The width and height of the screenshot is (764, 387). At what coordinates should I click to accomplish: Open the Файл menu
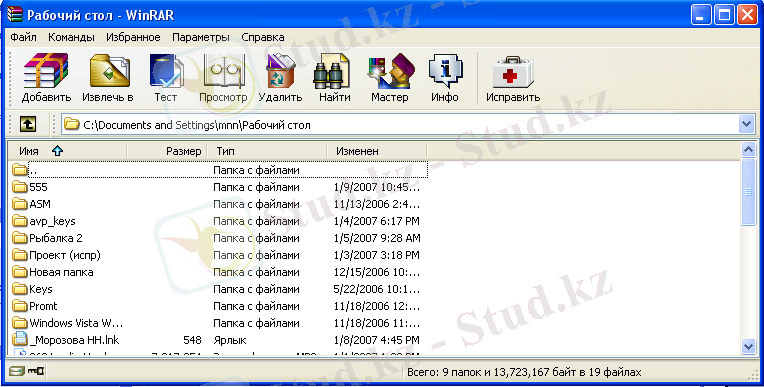pos(23,37)
